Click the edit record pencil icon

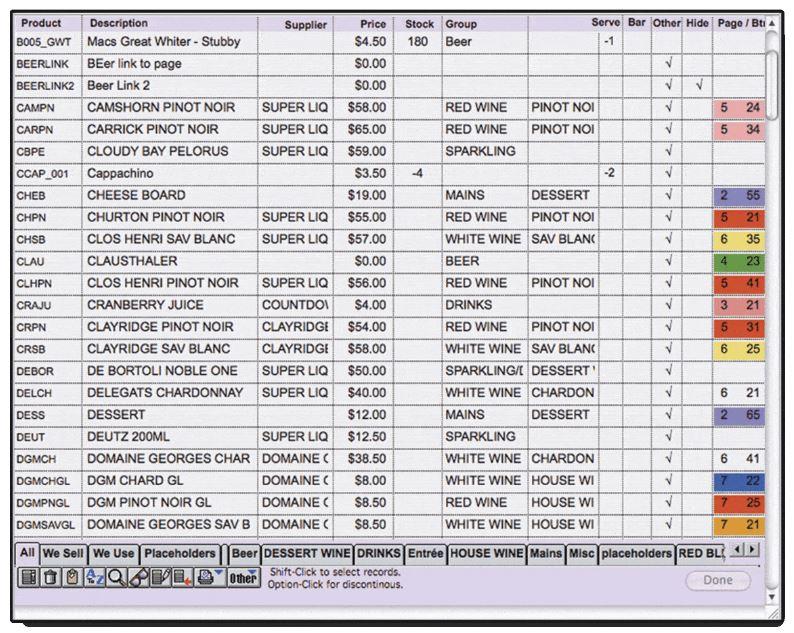pos(160,577)
